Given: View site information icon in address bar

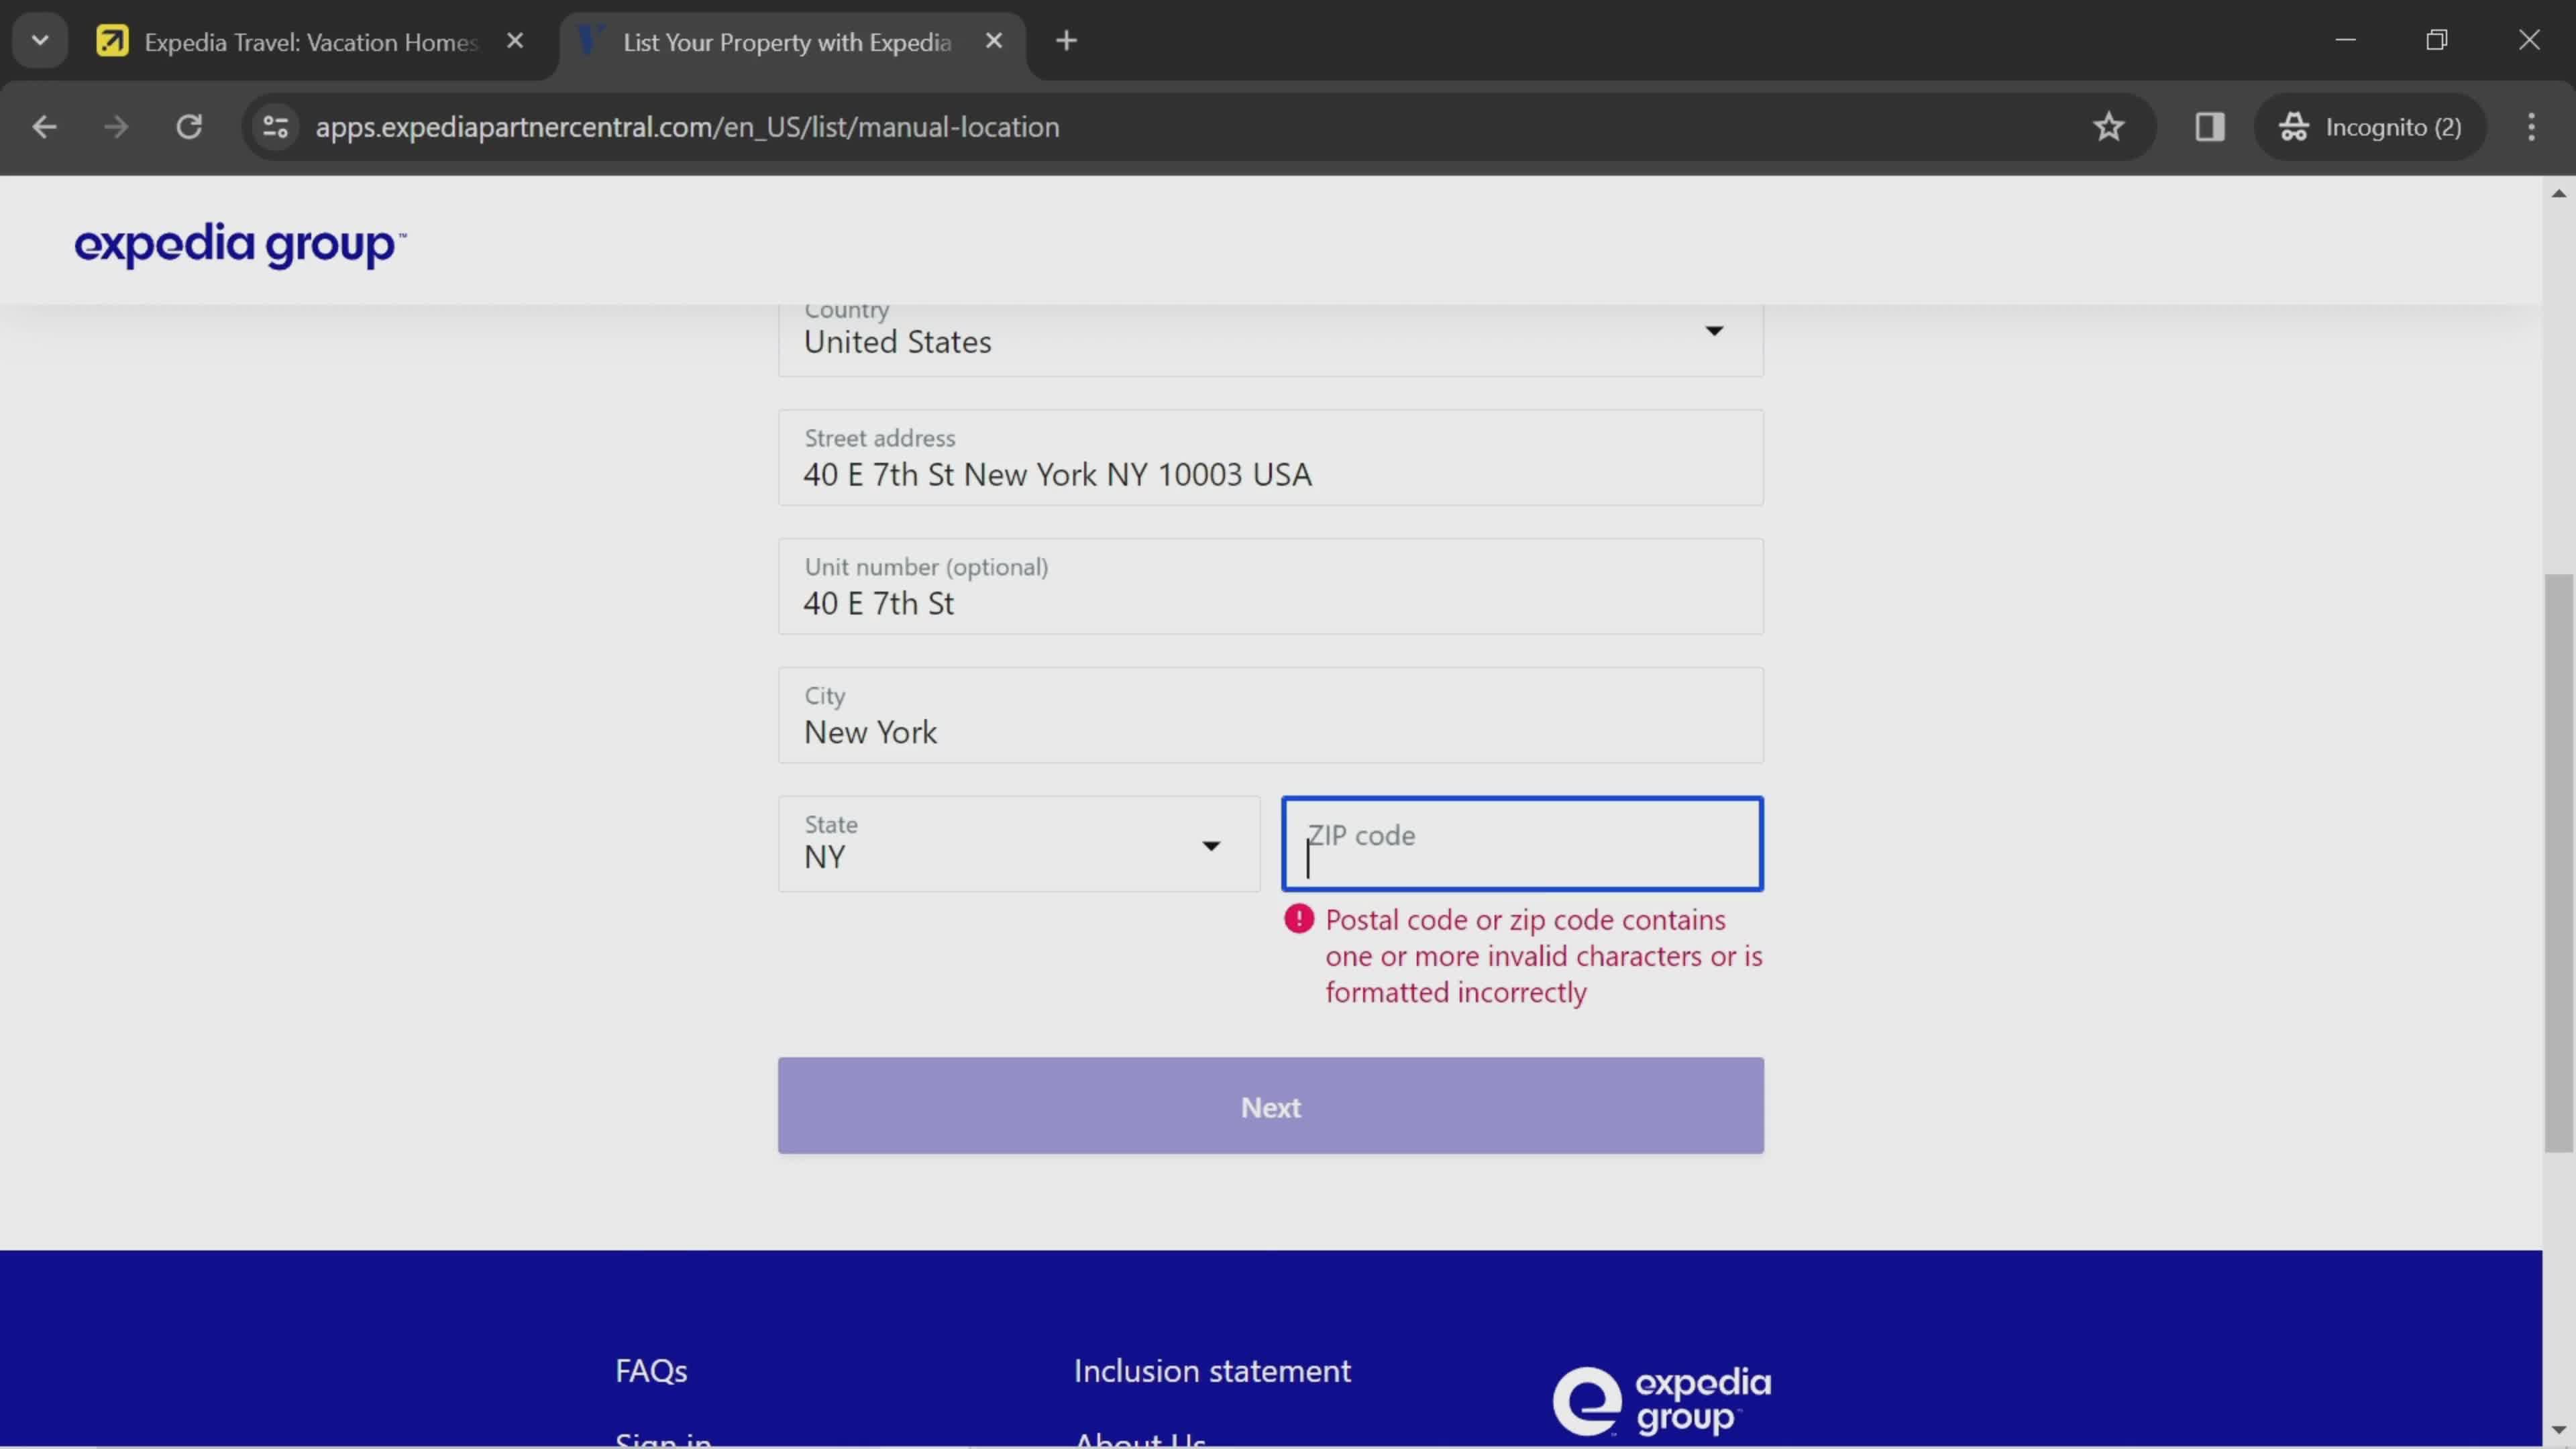Looking at the screenshot, I should coord(275,127).
